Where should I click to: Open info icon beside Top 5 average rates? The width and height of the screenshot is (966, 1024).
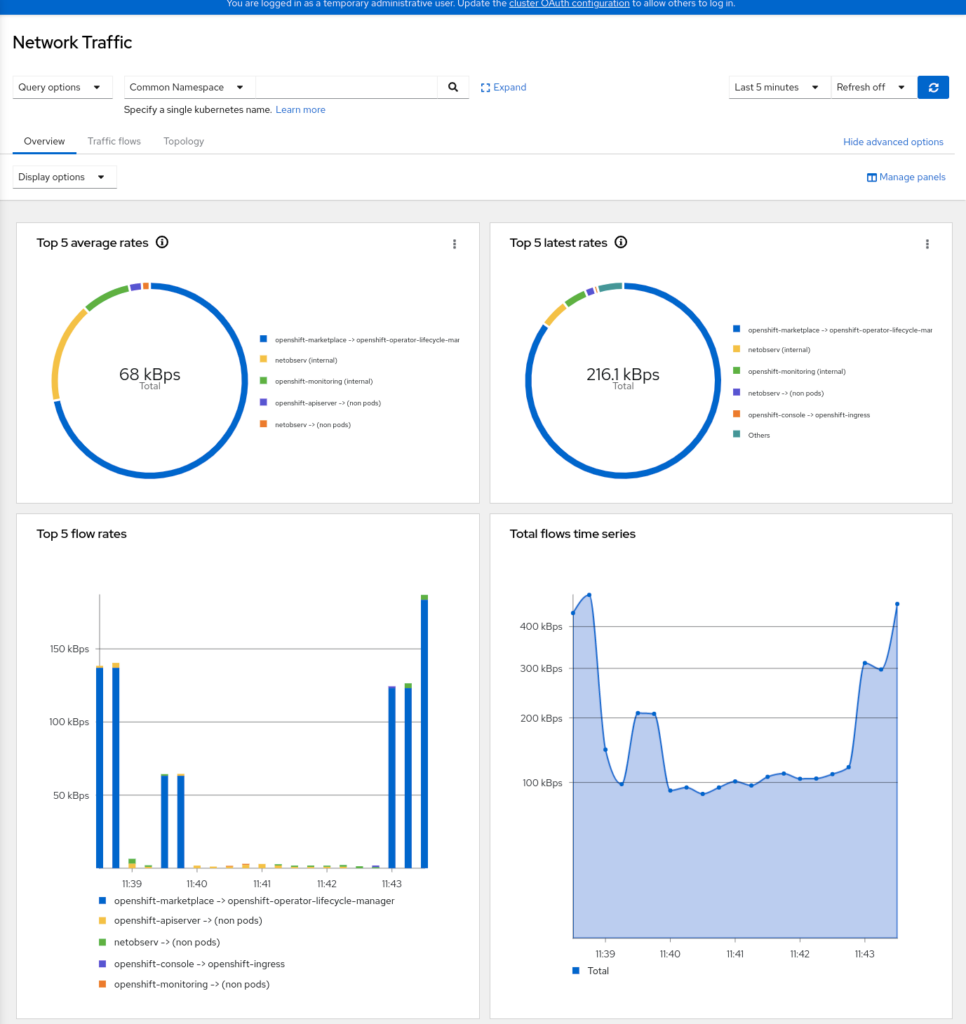(x=162, y=242)
